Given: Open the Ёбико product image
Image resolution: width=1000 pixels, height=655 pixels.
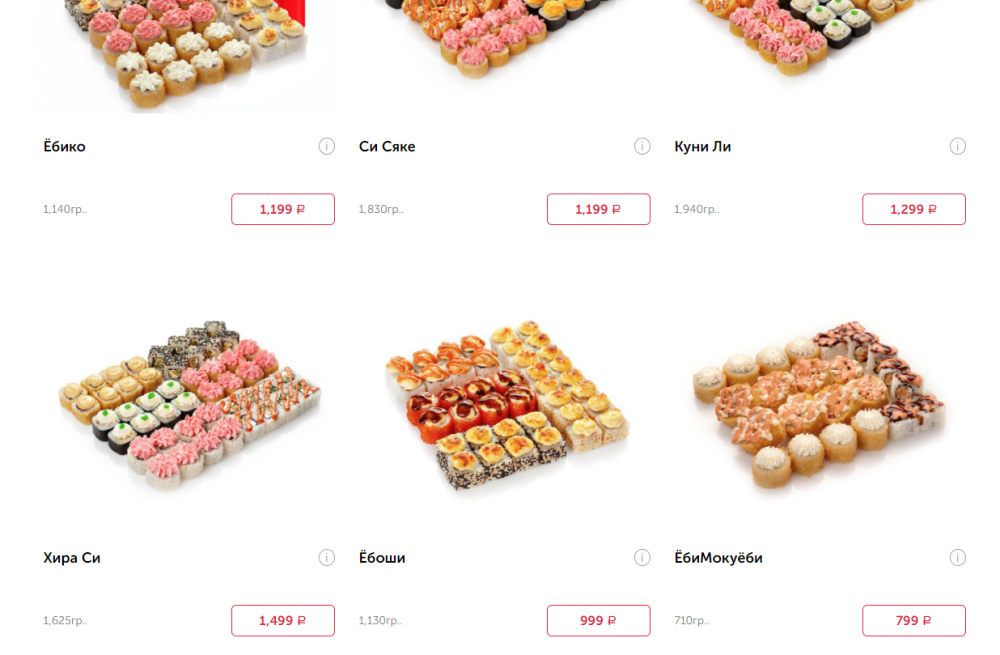Looking at the screenshot, I should 189,56.
